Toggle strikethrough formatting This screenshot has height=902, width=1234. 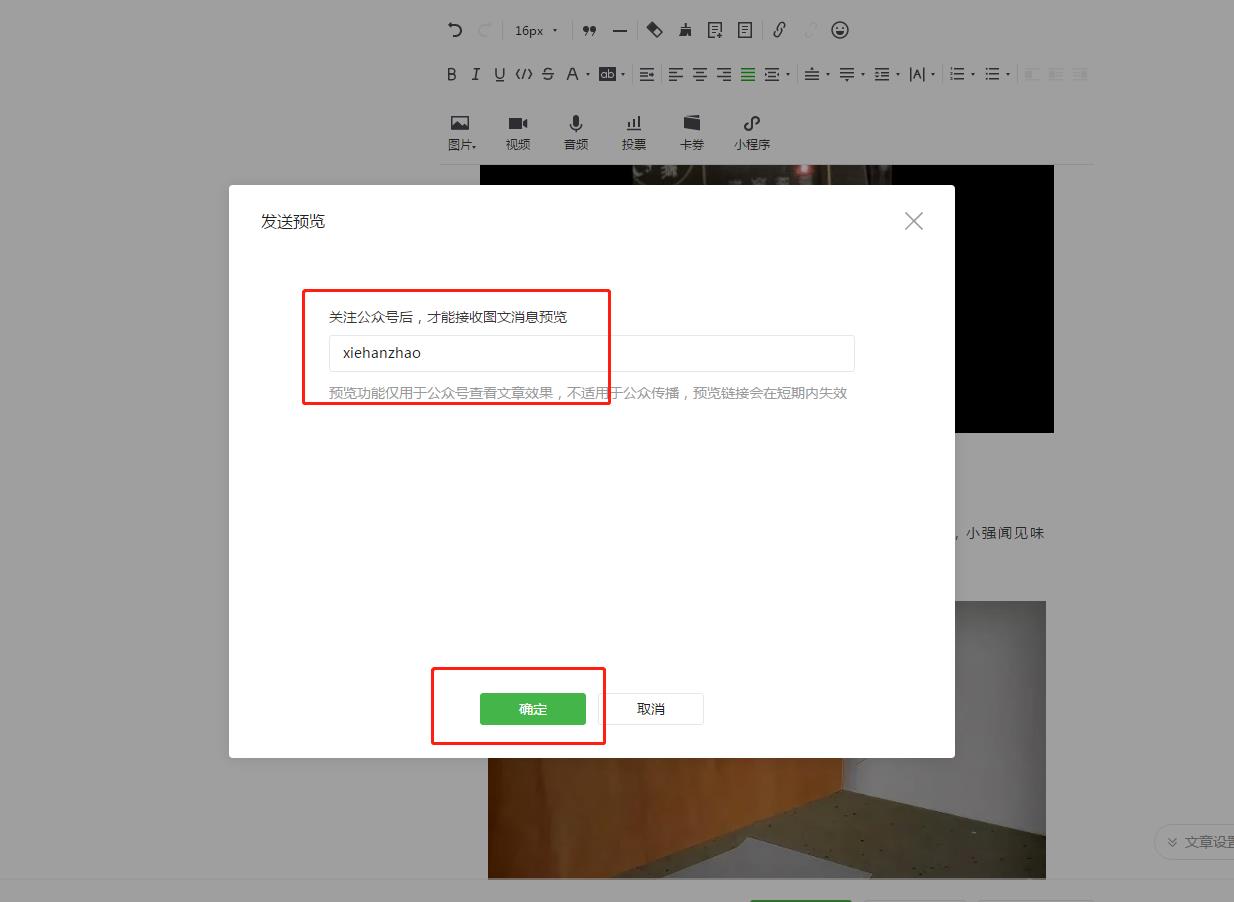point(547,74)
